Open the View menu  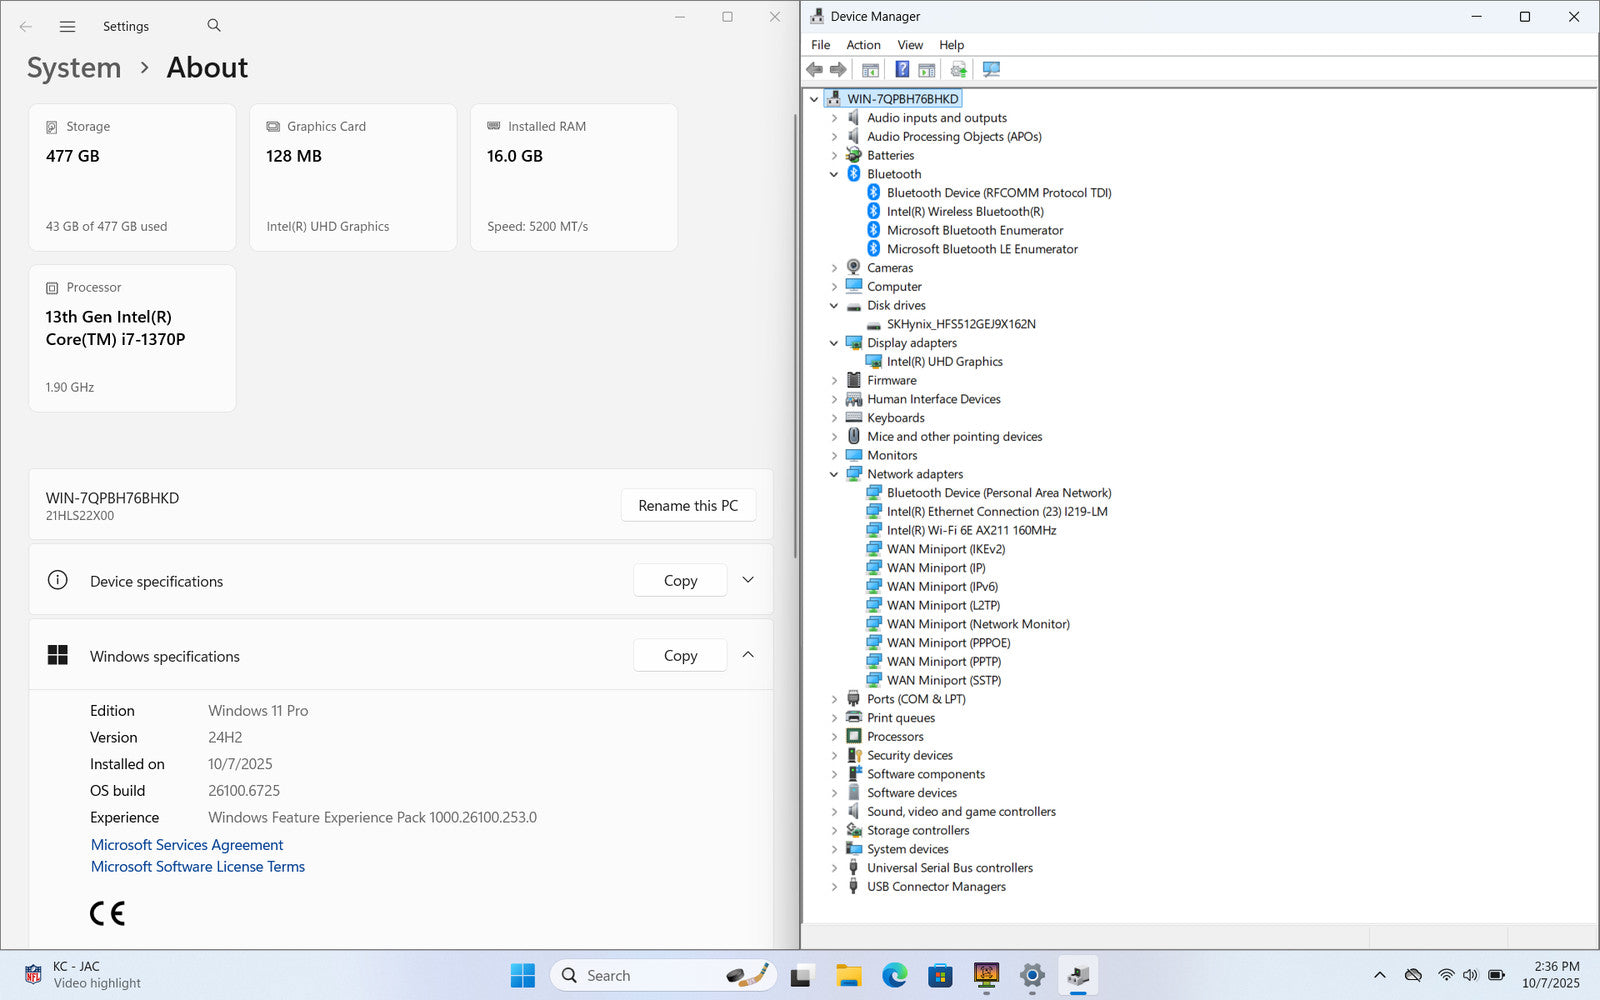tap(909, 45)
